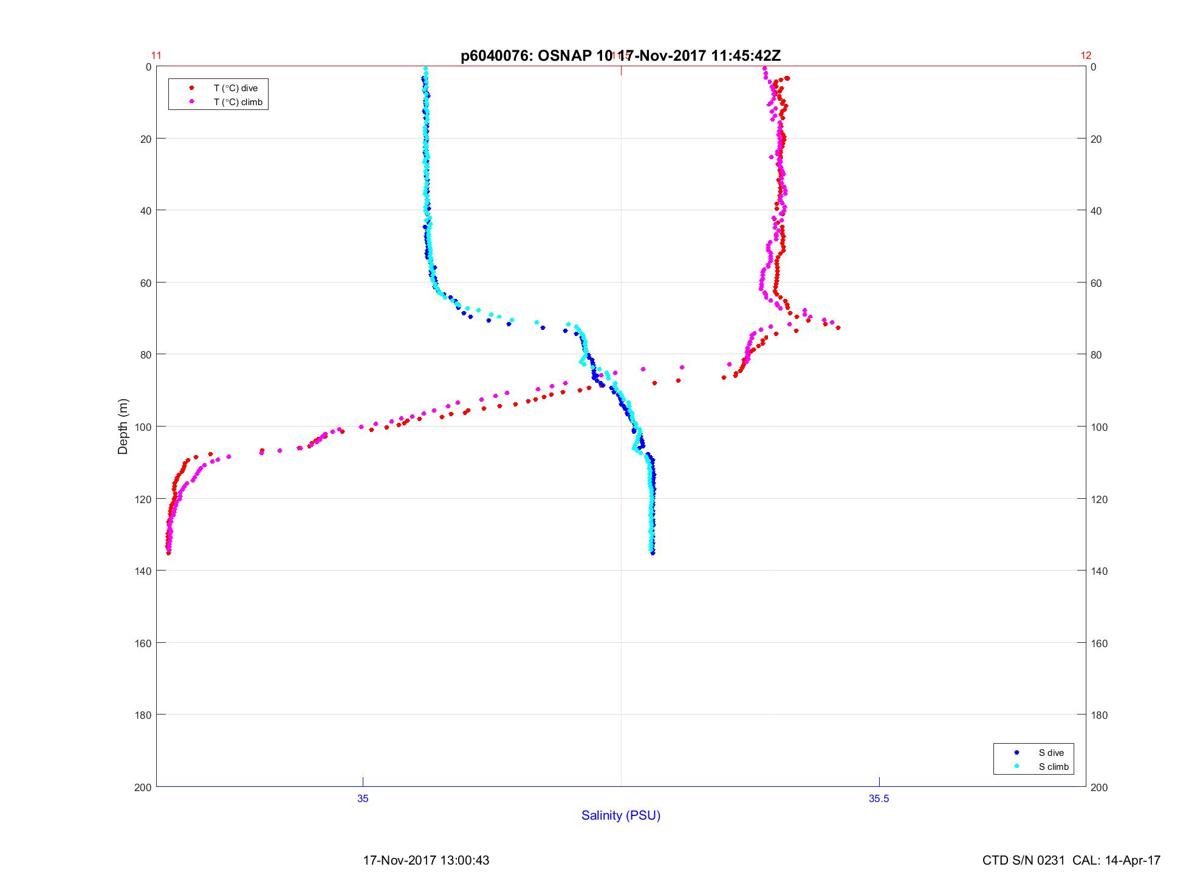This screenshot has width=1200, height=885.
Task: Click right depth axis tick label 180
Action: [x=1100, y=715]
